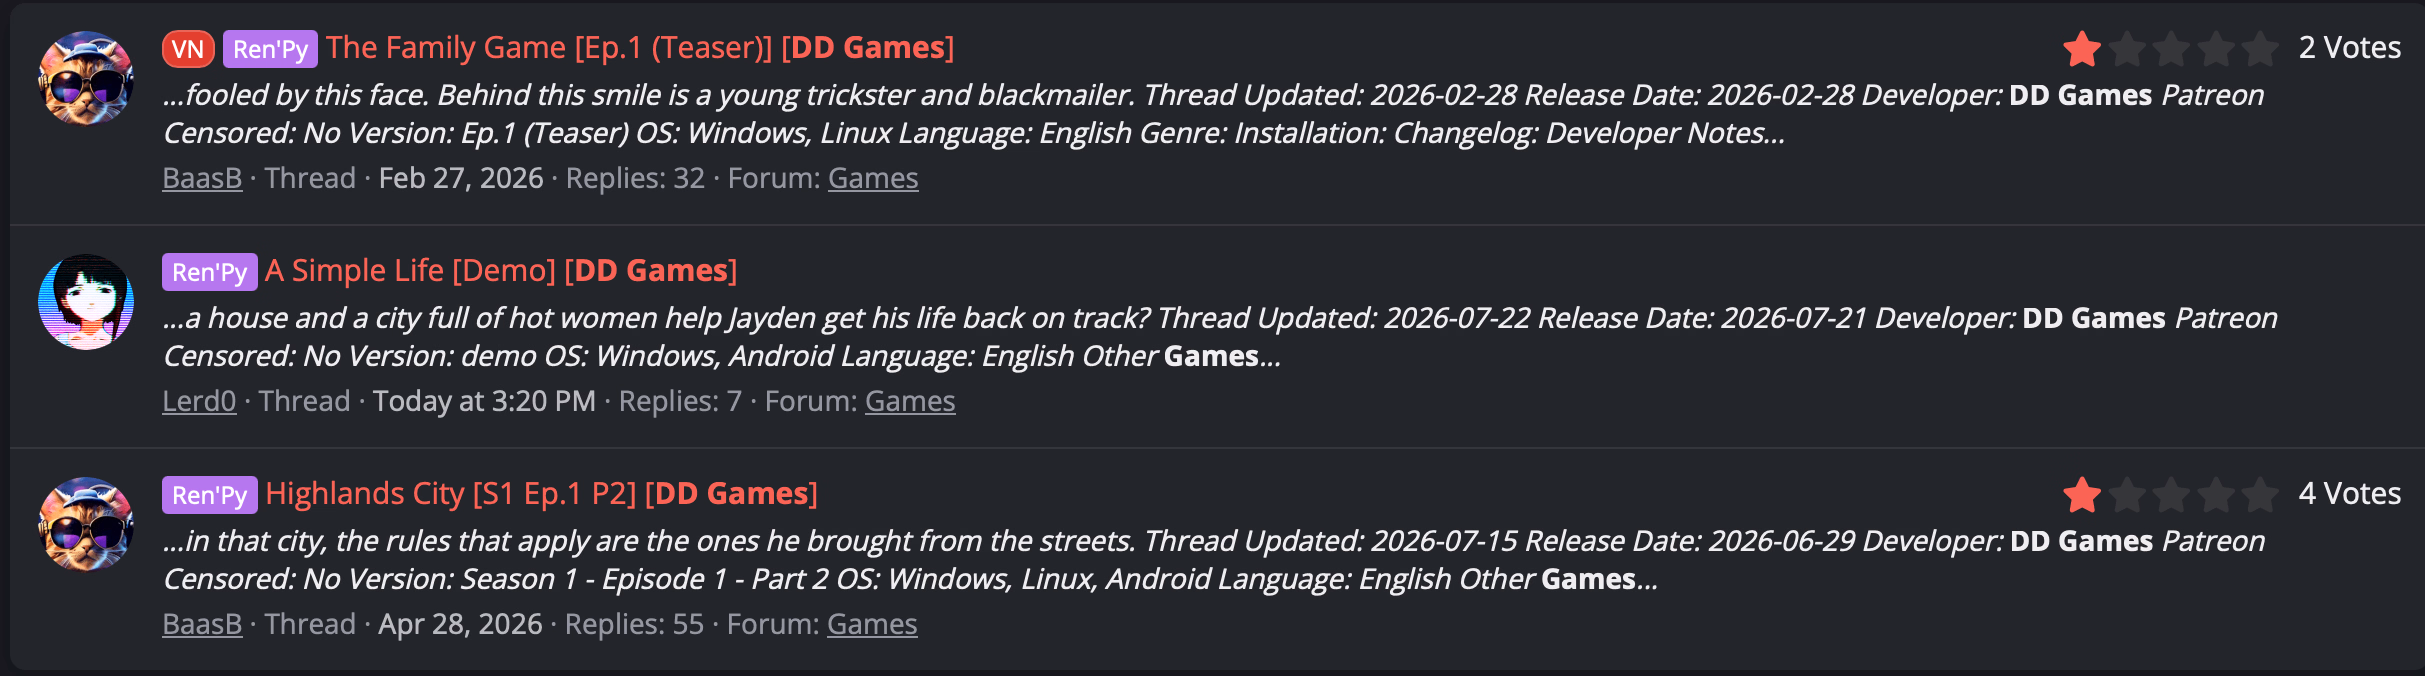2425x676 pixels.
Task: Visit Lerd0 user profile link
Action: coord(199,401)
